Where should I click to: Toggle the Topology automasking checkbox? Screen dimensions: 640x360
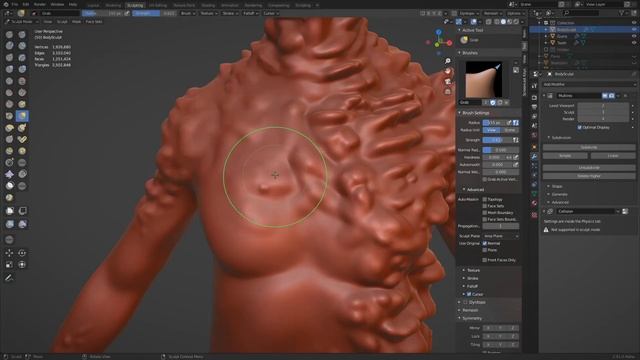485,200
